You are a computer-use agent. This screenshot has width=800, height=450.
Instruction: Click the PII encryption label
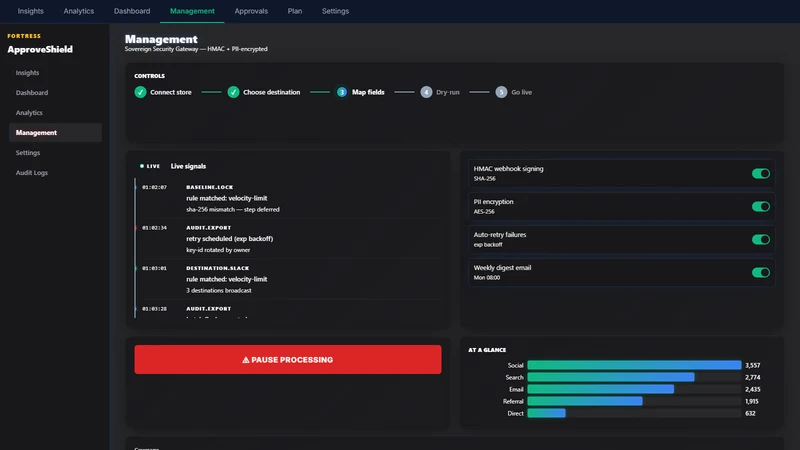[493, 202]
